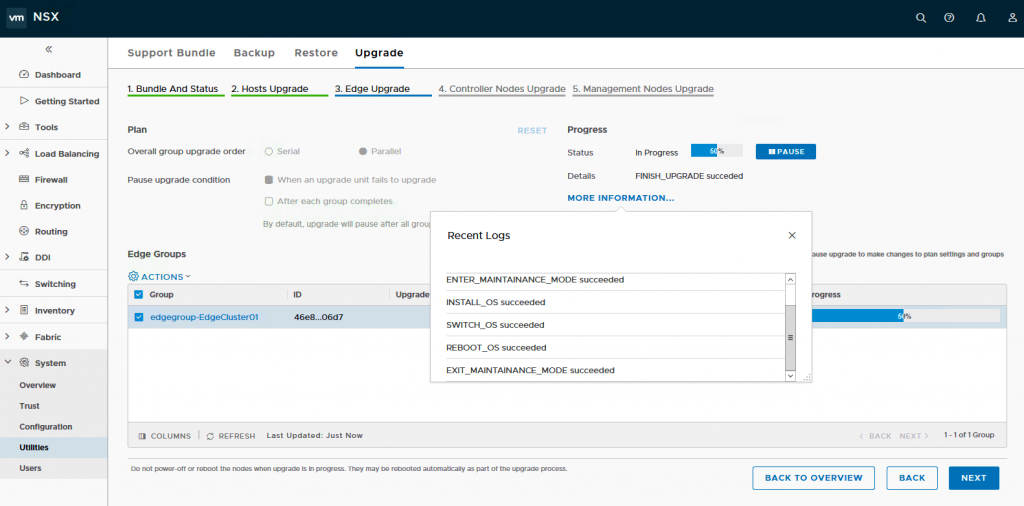1024x506 pixels.
Task: Click the ACTIONS gear icon
Action: 133,277
